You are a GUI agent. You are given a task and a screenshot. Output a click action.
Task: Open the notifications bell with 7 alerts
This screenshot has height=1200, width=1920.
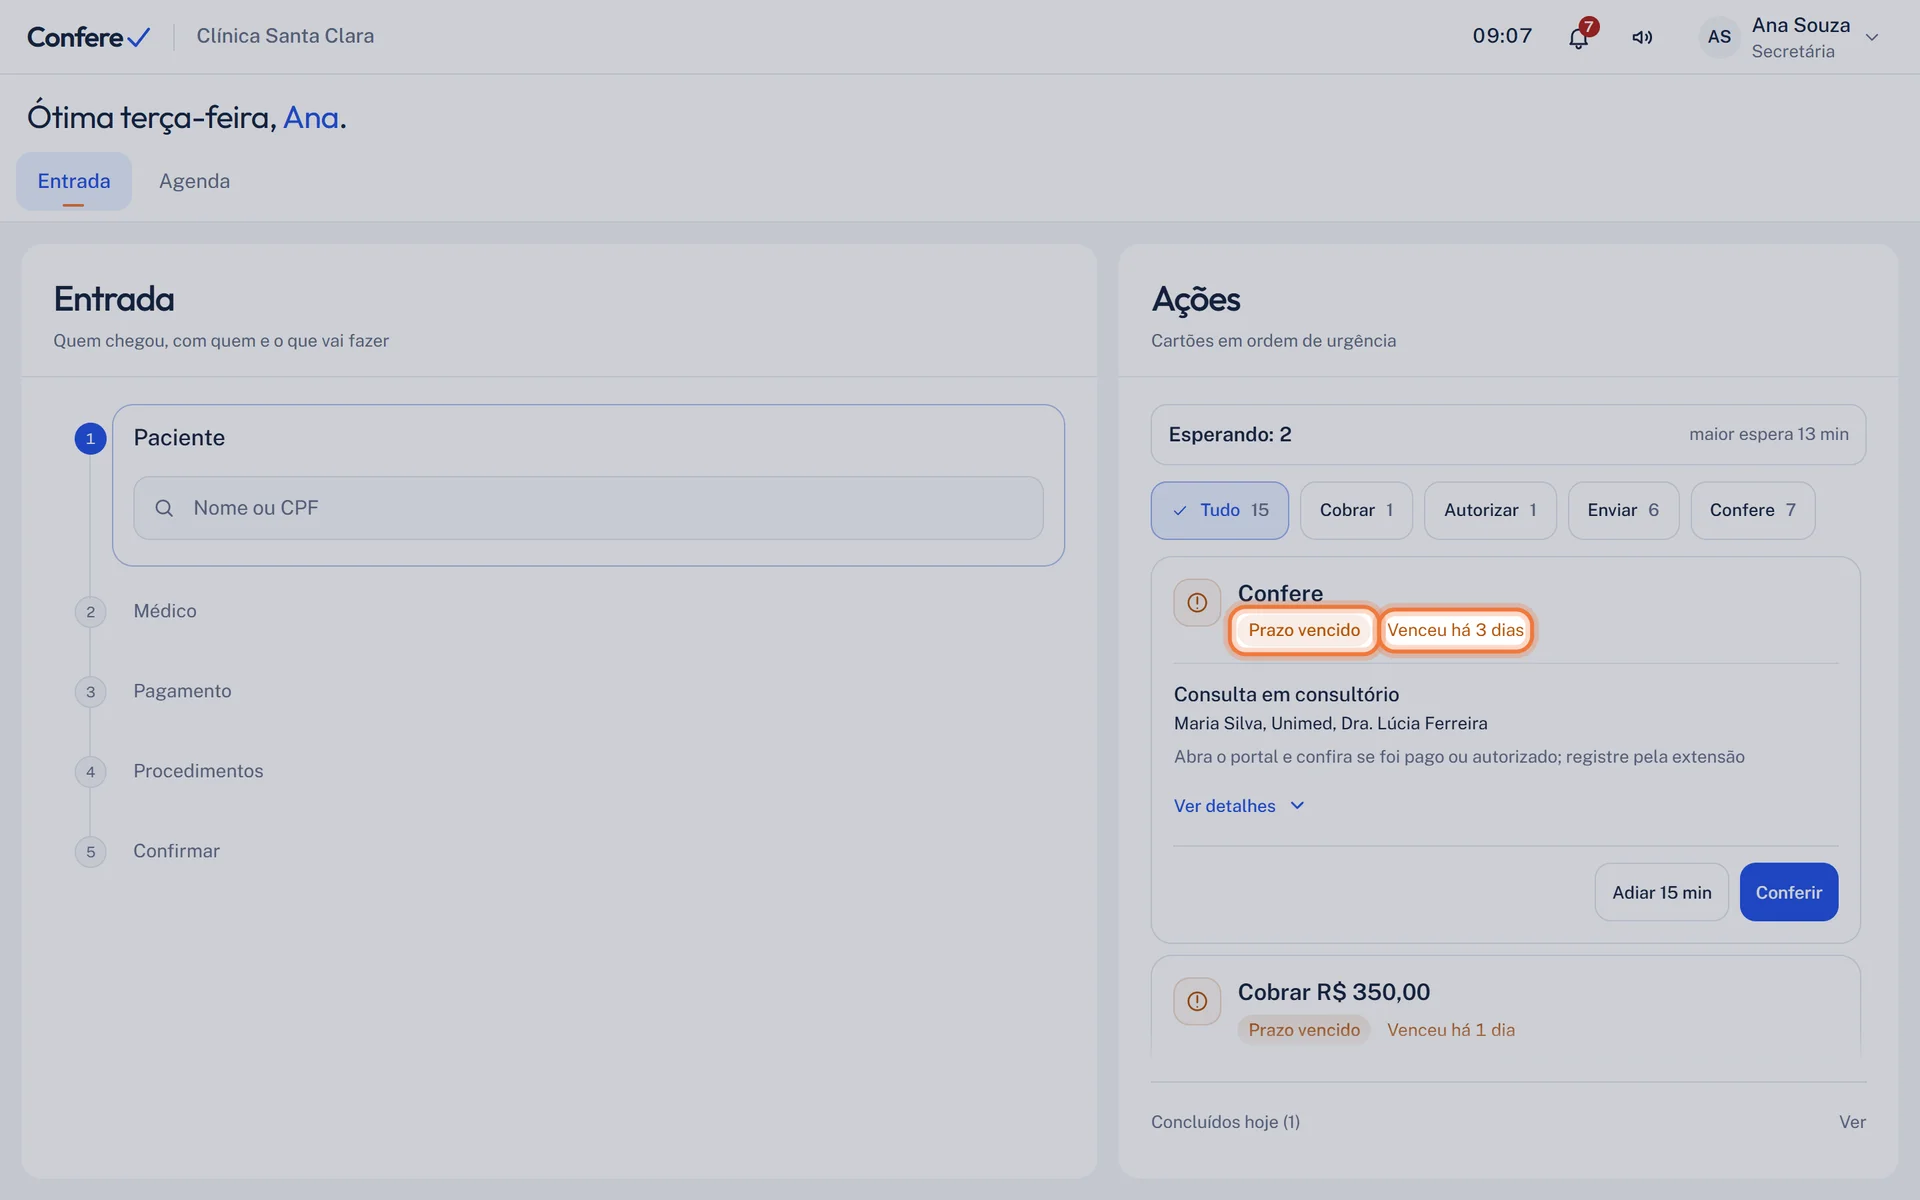point(1578,37)
